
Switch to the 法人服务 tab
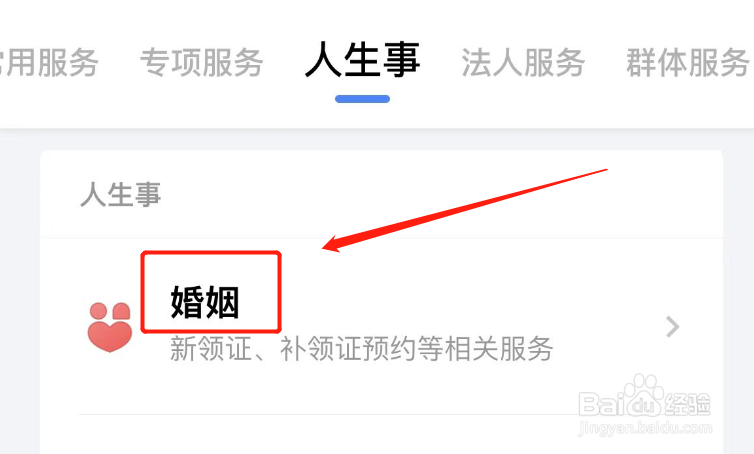[523, 63]
